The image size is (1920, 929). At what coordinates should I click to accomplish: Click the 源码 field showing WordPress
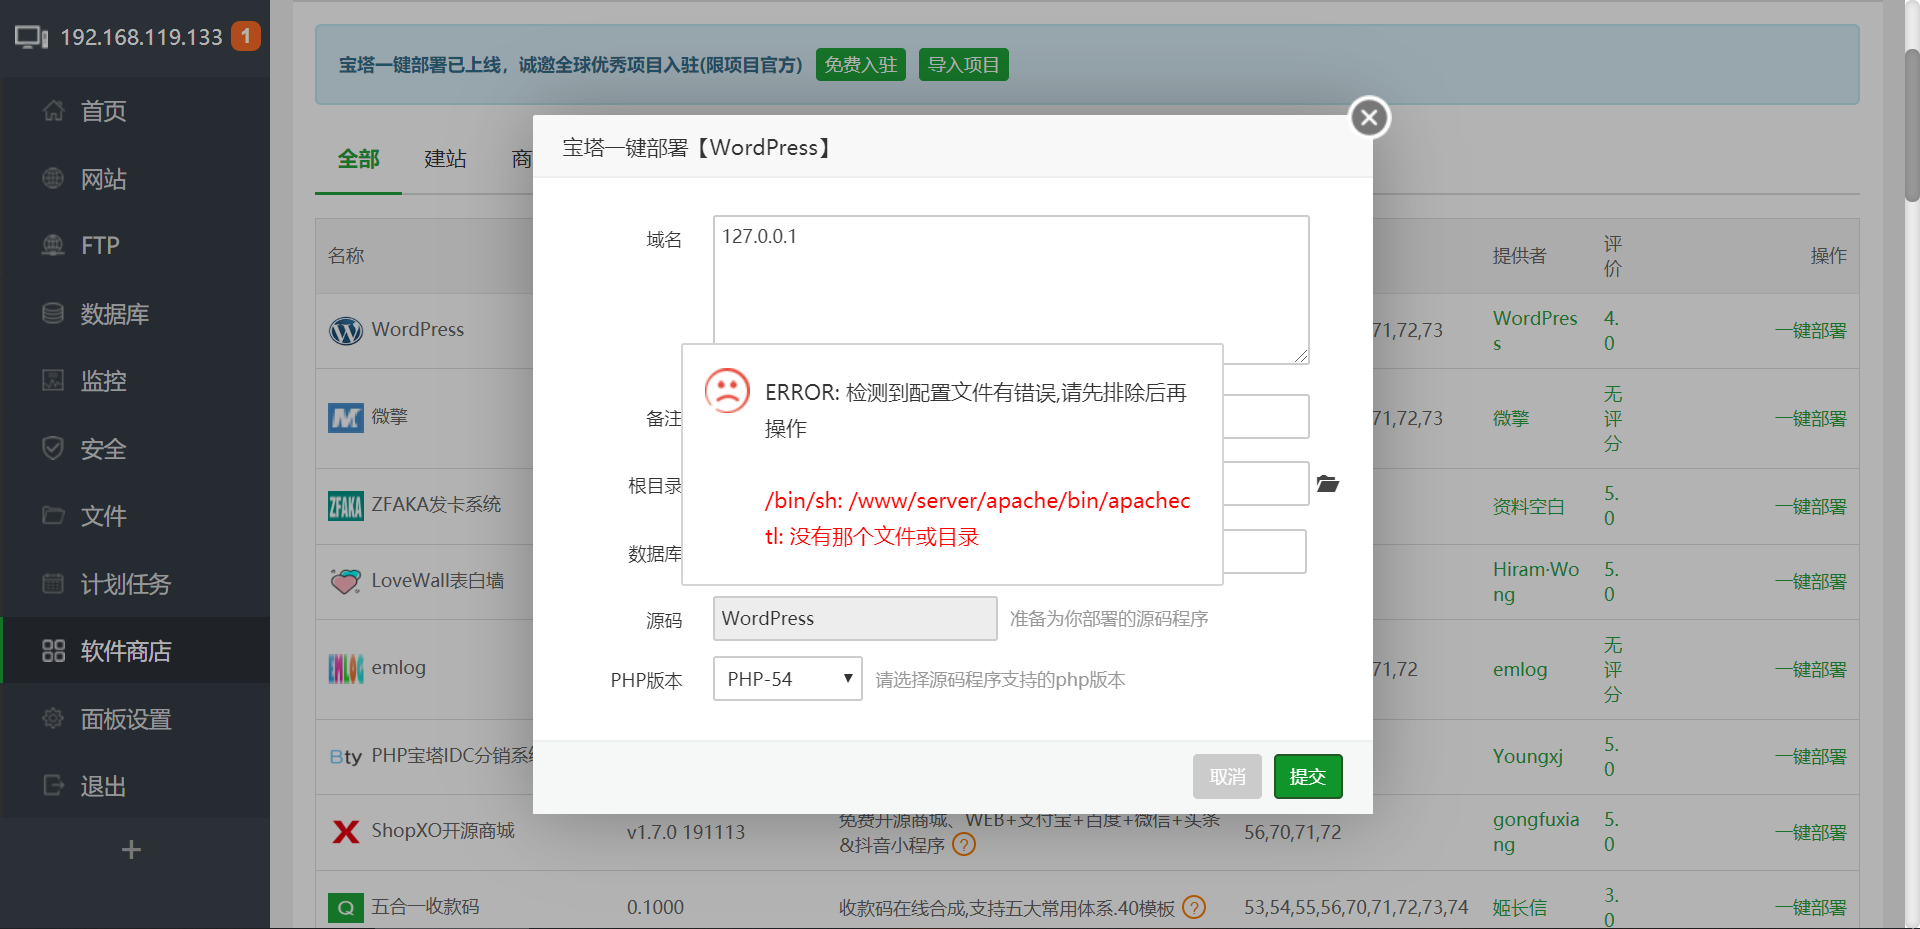point(855,618)
